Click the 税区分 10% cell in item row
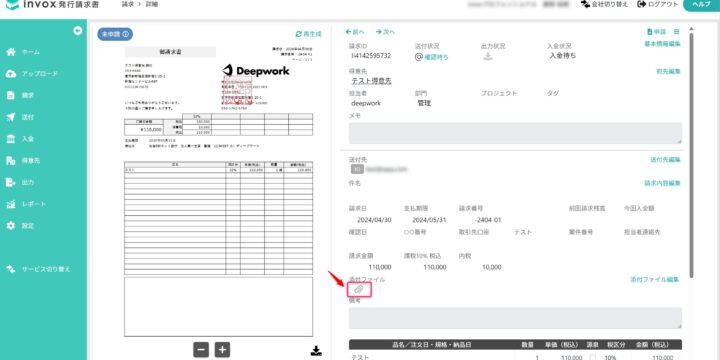This screenshot has width=720, height=360. (611, 357)
